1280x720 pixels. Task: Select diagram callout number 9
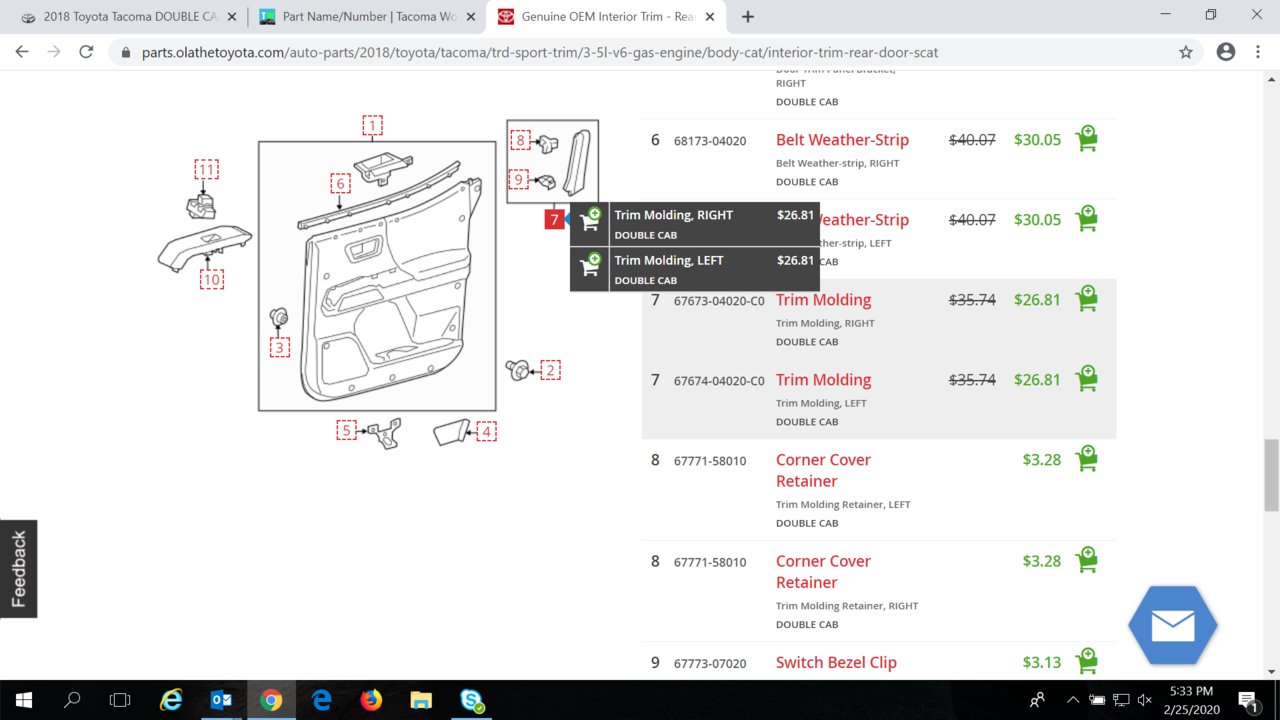coord(518,179)
